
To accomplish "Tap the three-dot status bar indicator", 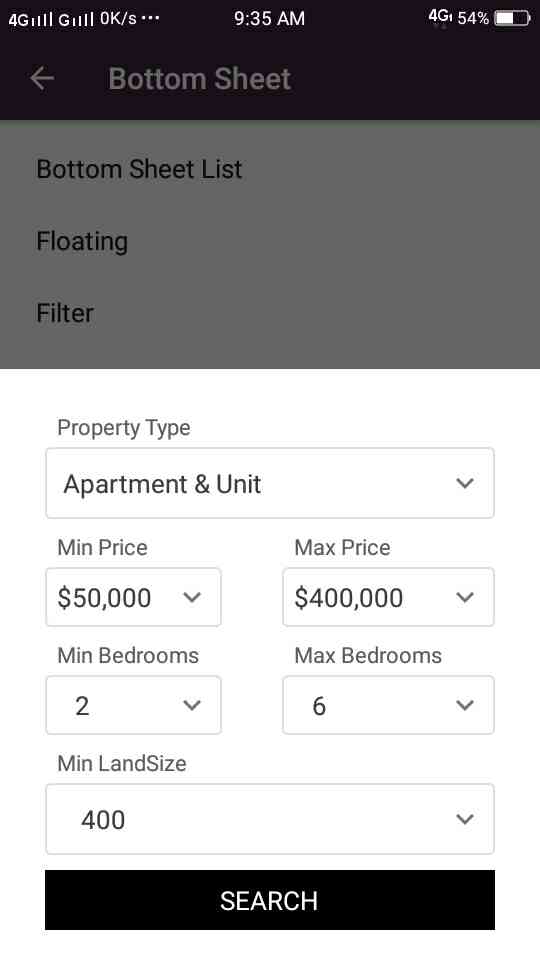I will (150, 18).
